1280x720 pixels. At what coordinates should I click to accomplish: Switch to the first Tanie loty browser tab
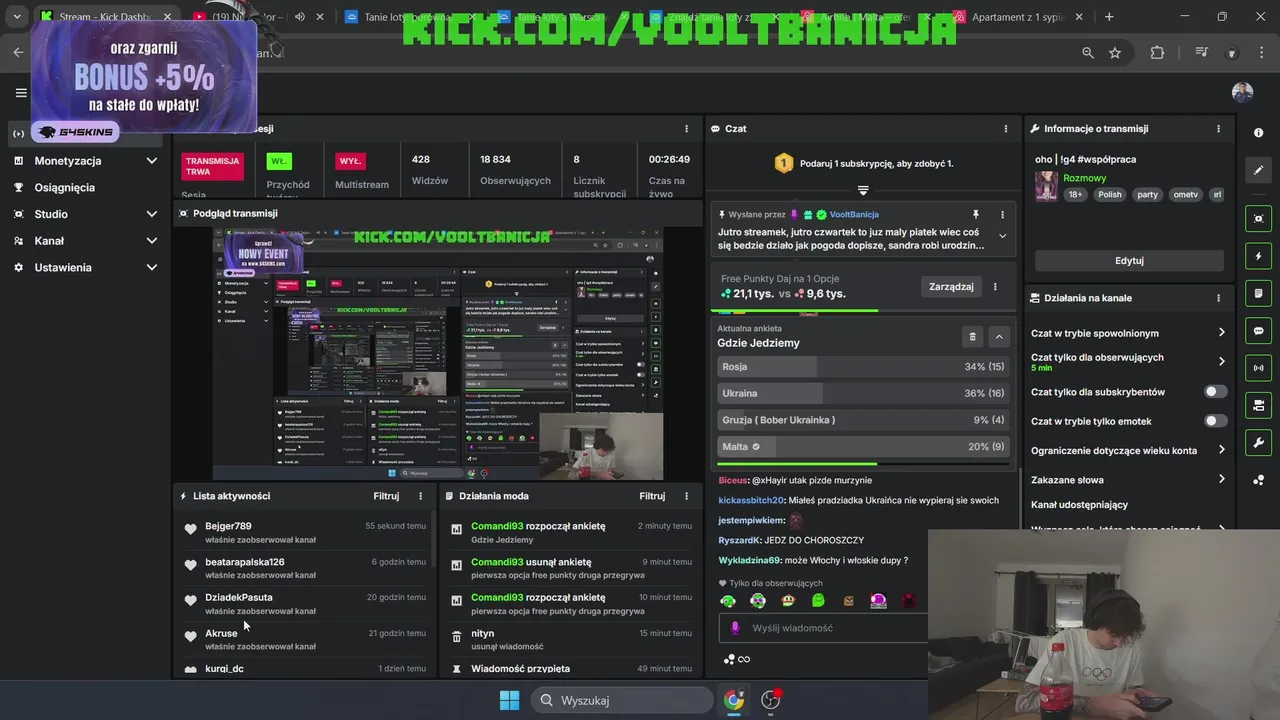point(412,17)
